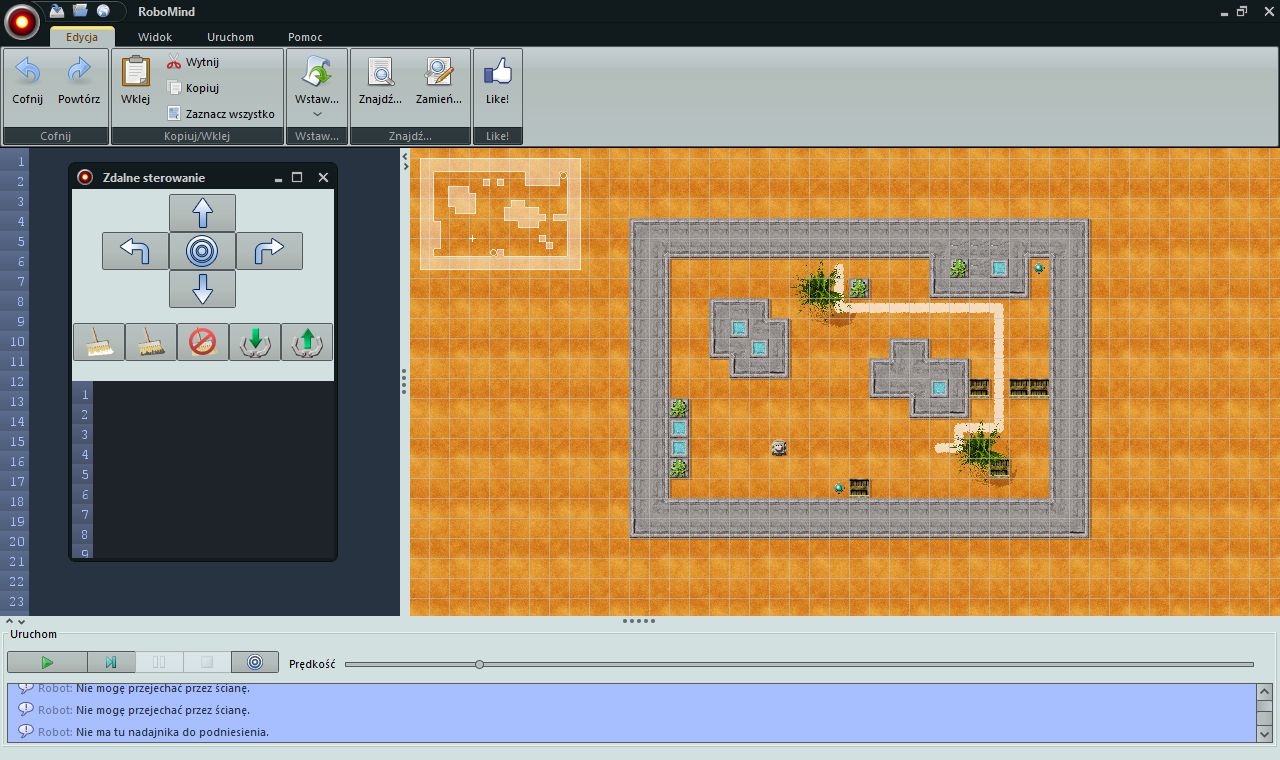Expand the run panel with up chevron
The width and height of the screenshot is (1280, 760).
[x=10, y=621]
